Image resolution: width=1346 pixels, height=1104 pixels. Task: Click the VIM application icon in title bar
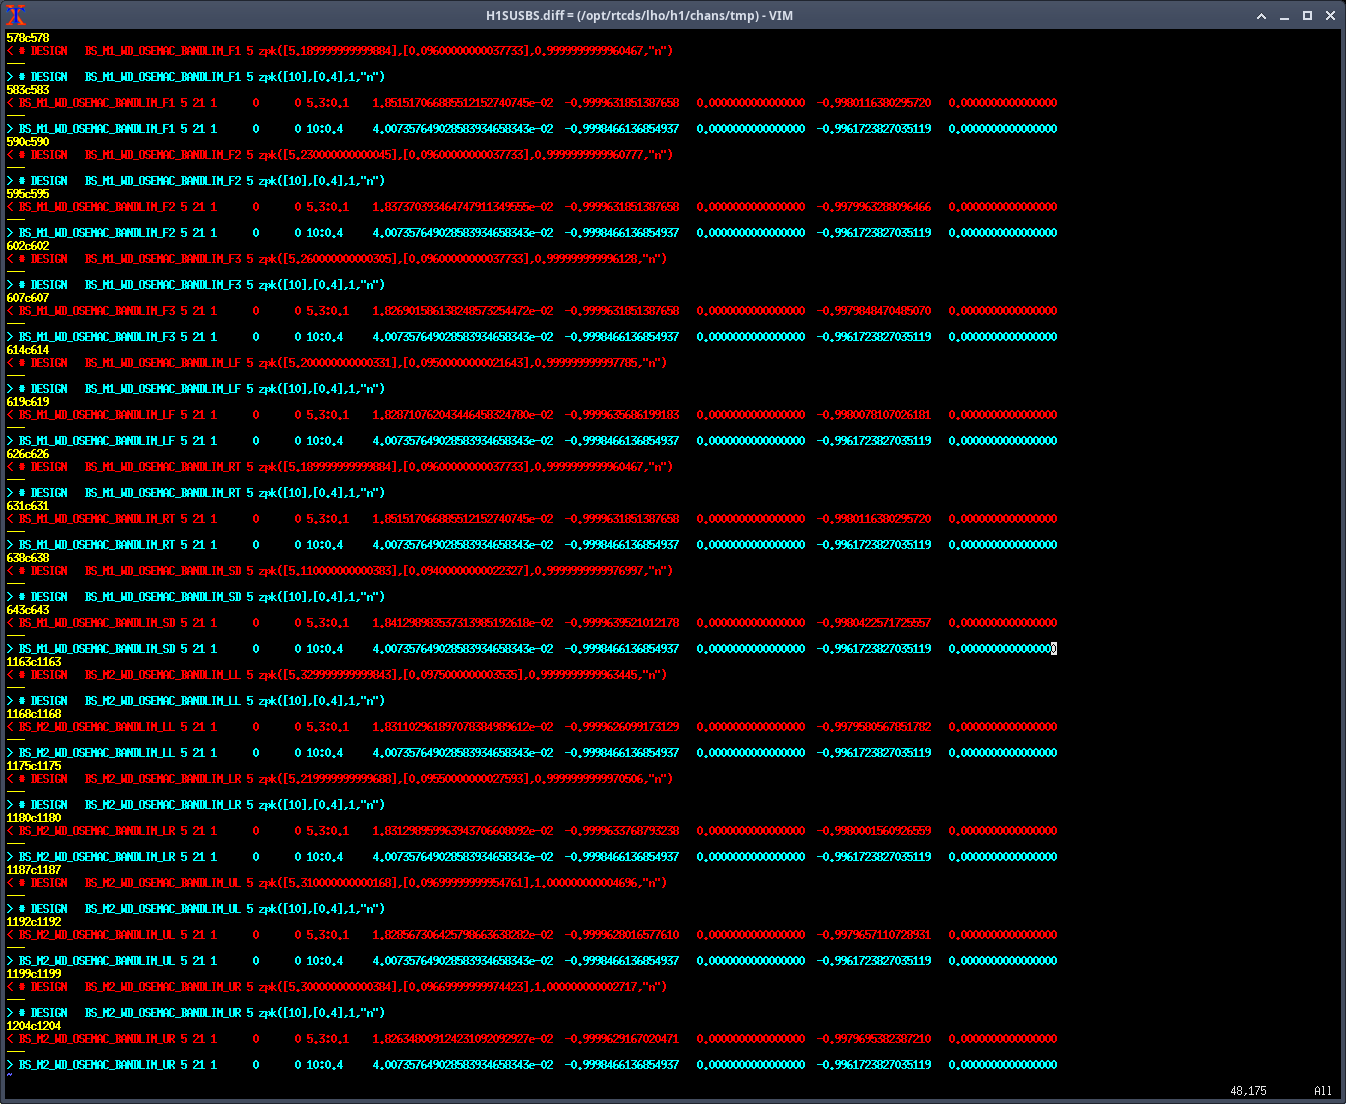point(15,15)
